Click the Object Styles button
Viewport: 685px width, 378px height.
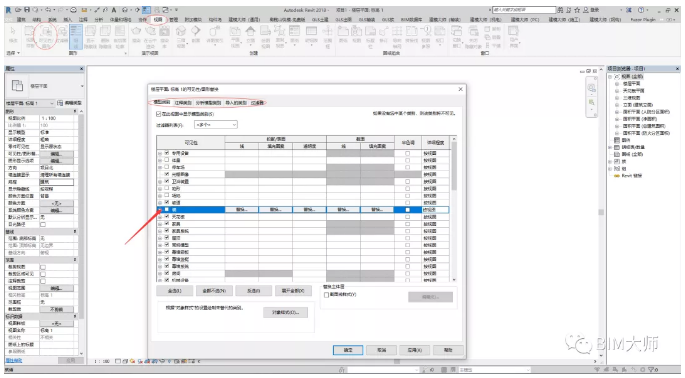click(x=286, y=312)
